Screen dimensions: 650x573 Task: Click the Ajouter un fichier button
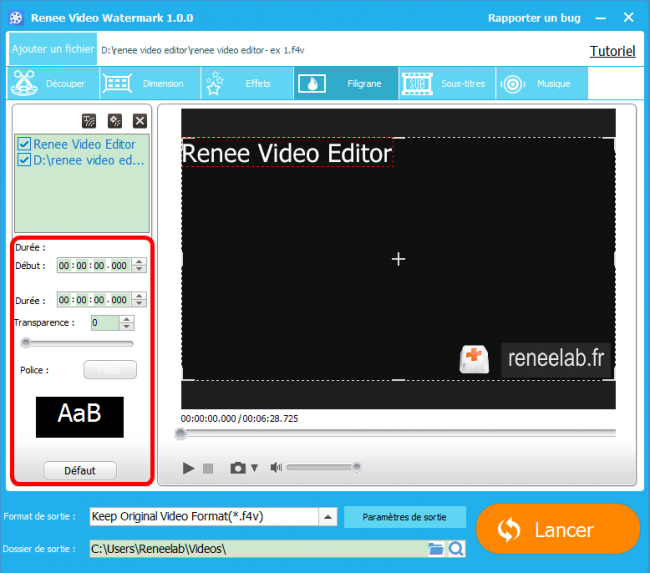(53, 49)
